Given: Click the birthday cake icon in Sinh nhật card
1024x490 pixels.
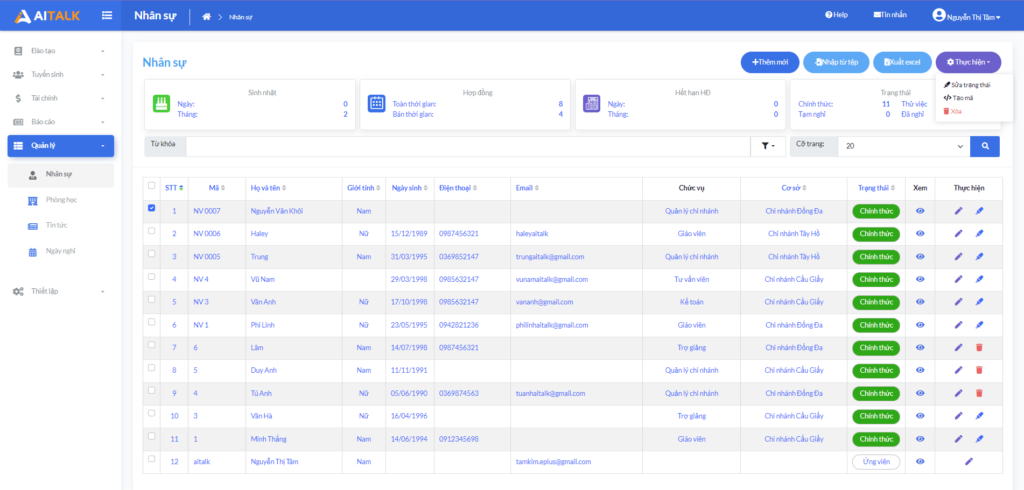Looking at the screenshot, I should tap(161, 104).
